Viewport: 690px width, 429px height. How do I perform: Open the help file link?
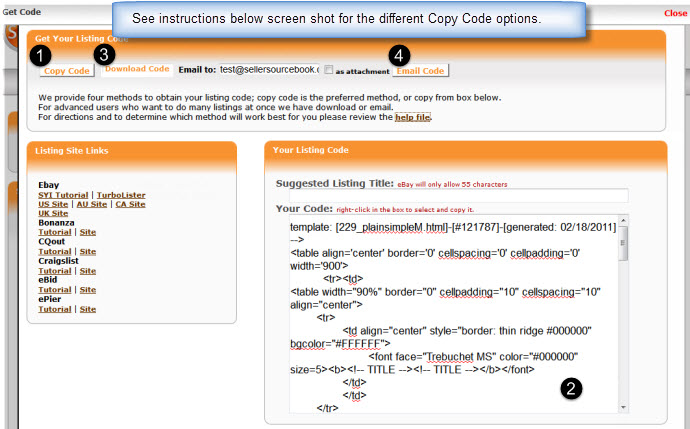click(x=412, y=117)
